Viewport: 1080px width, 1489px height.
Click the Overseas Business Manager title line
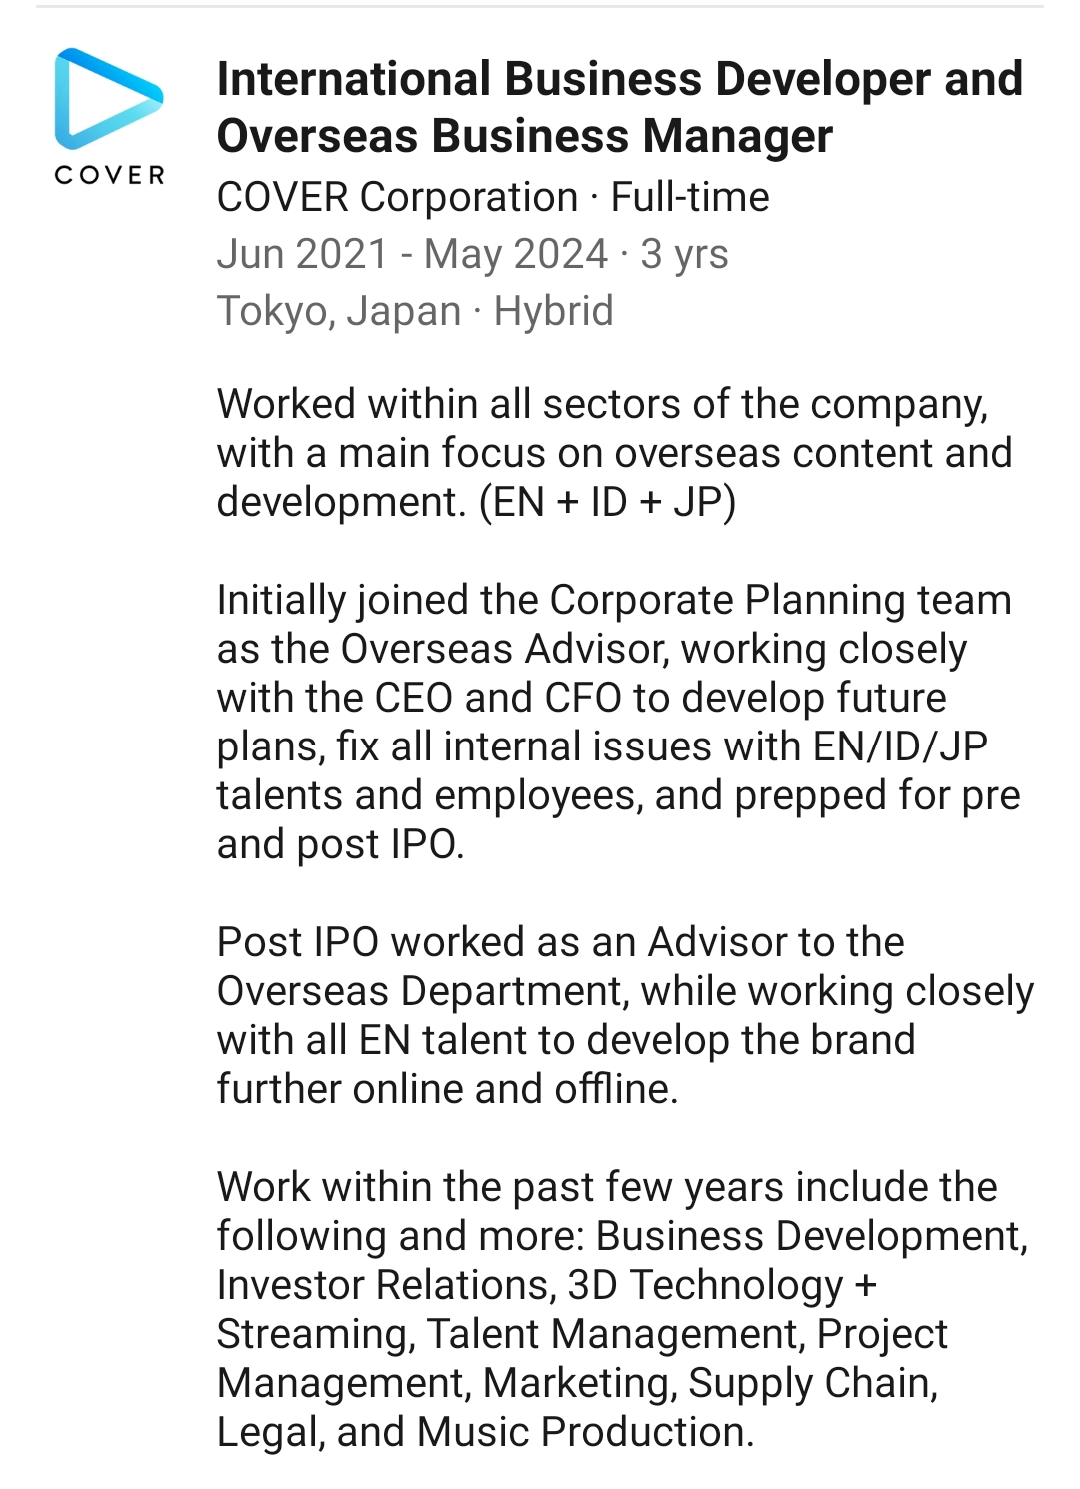[x=524, y=136]
